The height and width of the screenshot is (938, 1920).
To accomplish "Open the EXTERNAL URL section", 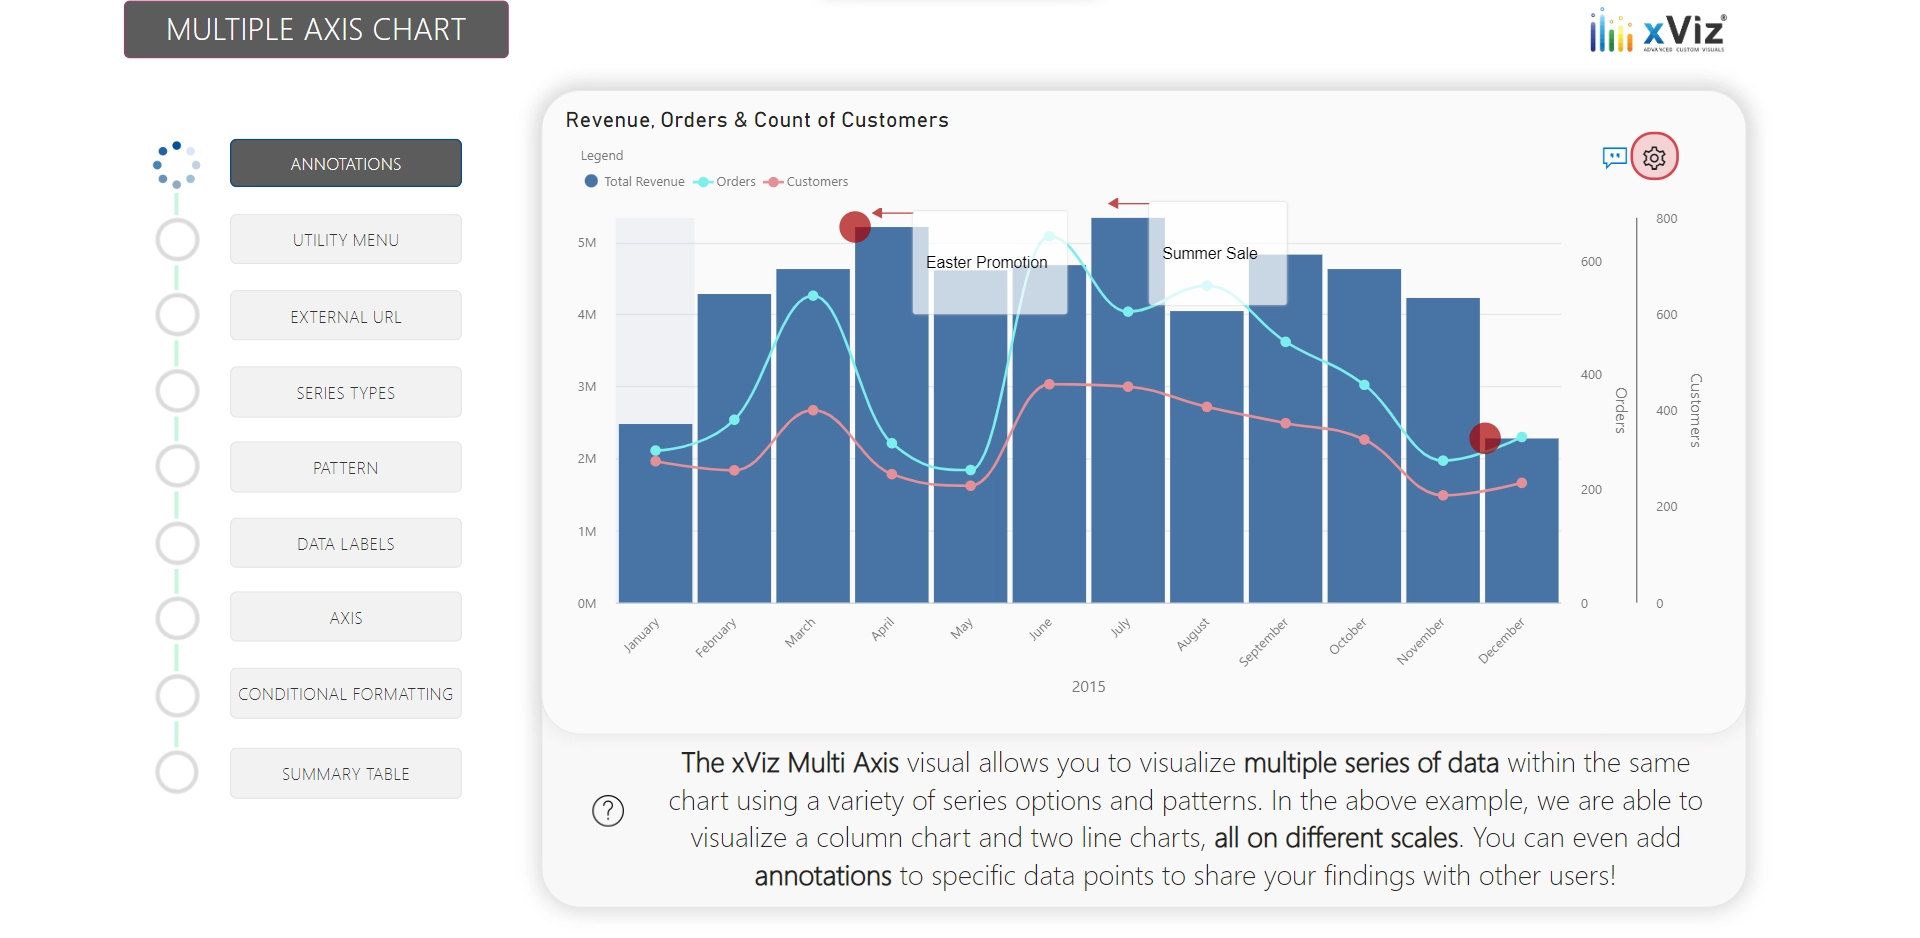I will click(345, 315).
